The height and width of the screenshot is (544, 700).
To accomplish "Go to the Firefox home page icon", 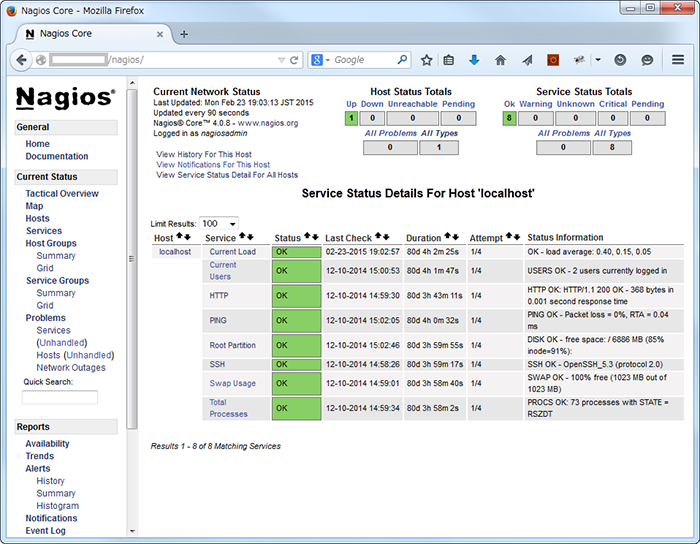I will click(x=500, y=60).
